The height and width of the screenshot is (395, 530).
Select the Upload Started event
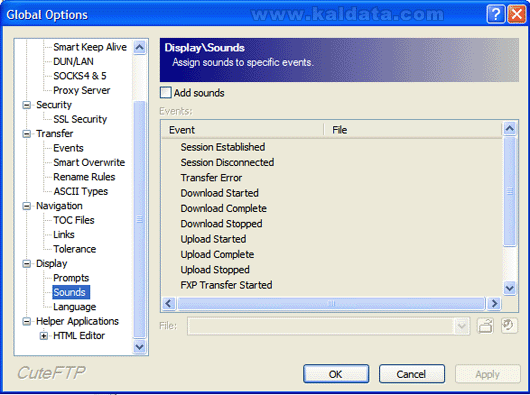click(213, 239)
